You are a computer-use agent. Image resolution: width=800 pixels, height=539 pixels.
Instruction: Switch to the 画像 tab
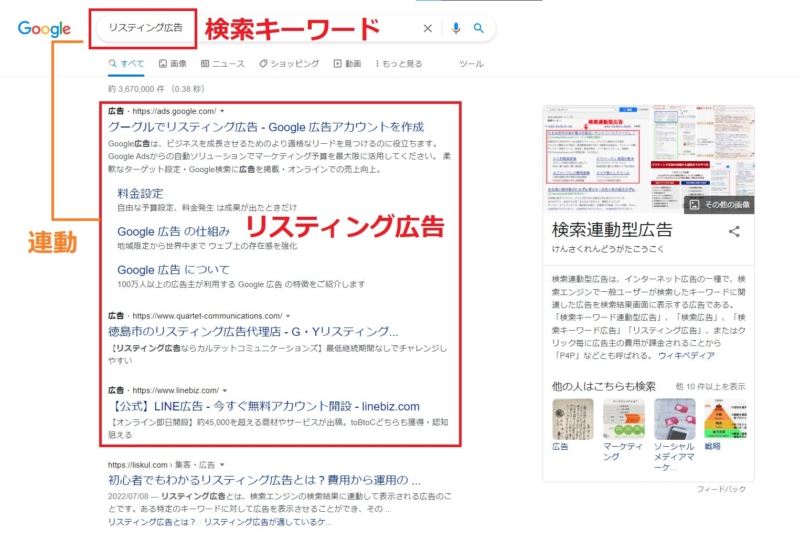pyautogui.click(x=172, y=63)
